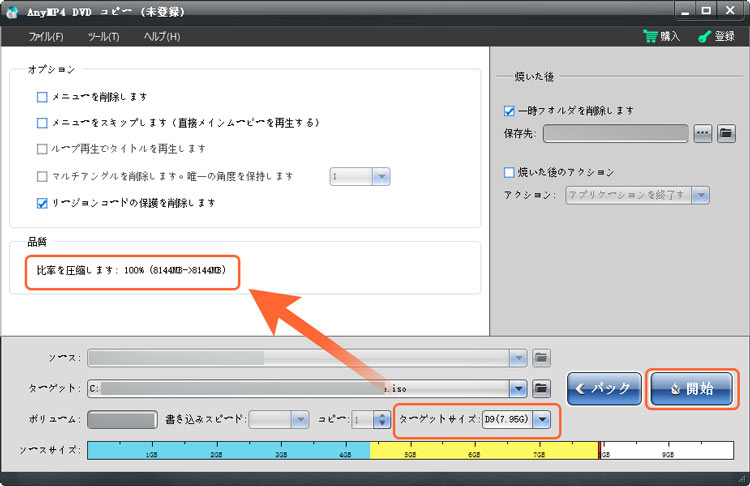
Task: Click the 購入 purchase link
Action: pyautogui.click(x=670, y=36)
